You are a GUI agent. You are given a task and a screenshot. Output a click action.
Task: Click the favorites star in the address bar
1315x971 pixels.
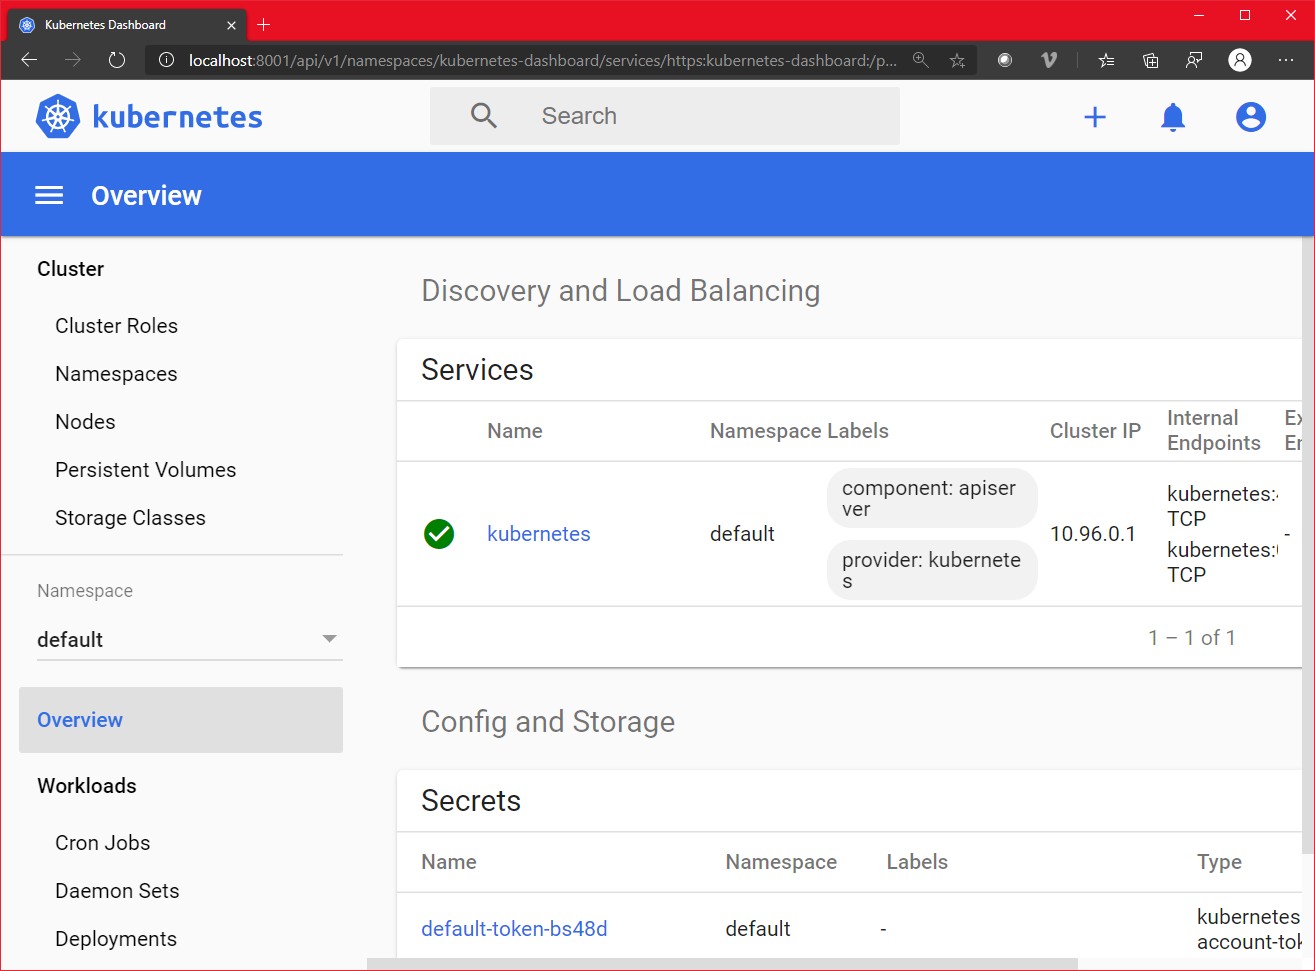(x=957, y=60)
